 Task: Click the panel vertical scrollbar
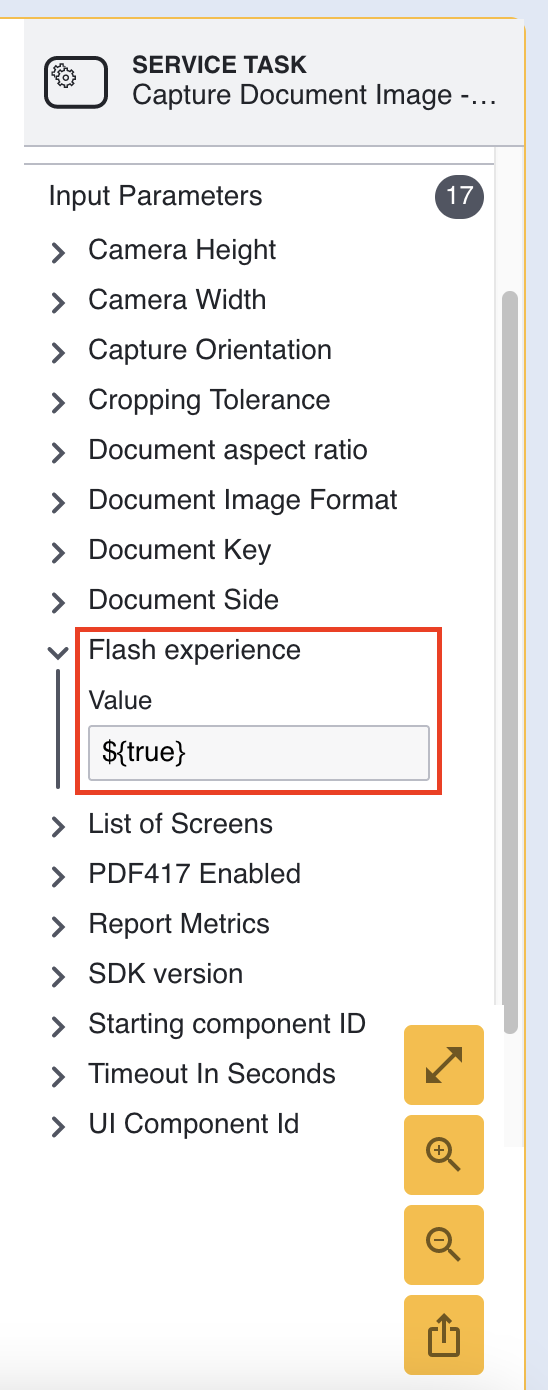pos(510,662)
